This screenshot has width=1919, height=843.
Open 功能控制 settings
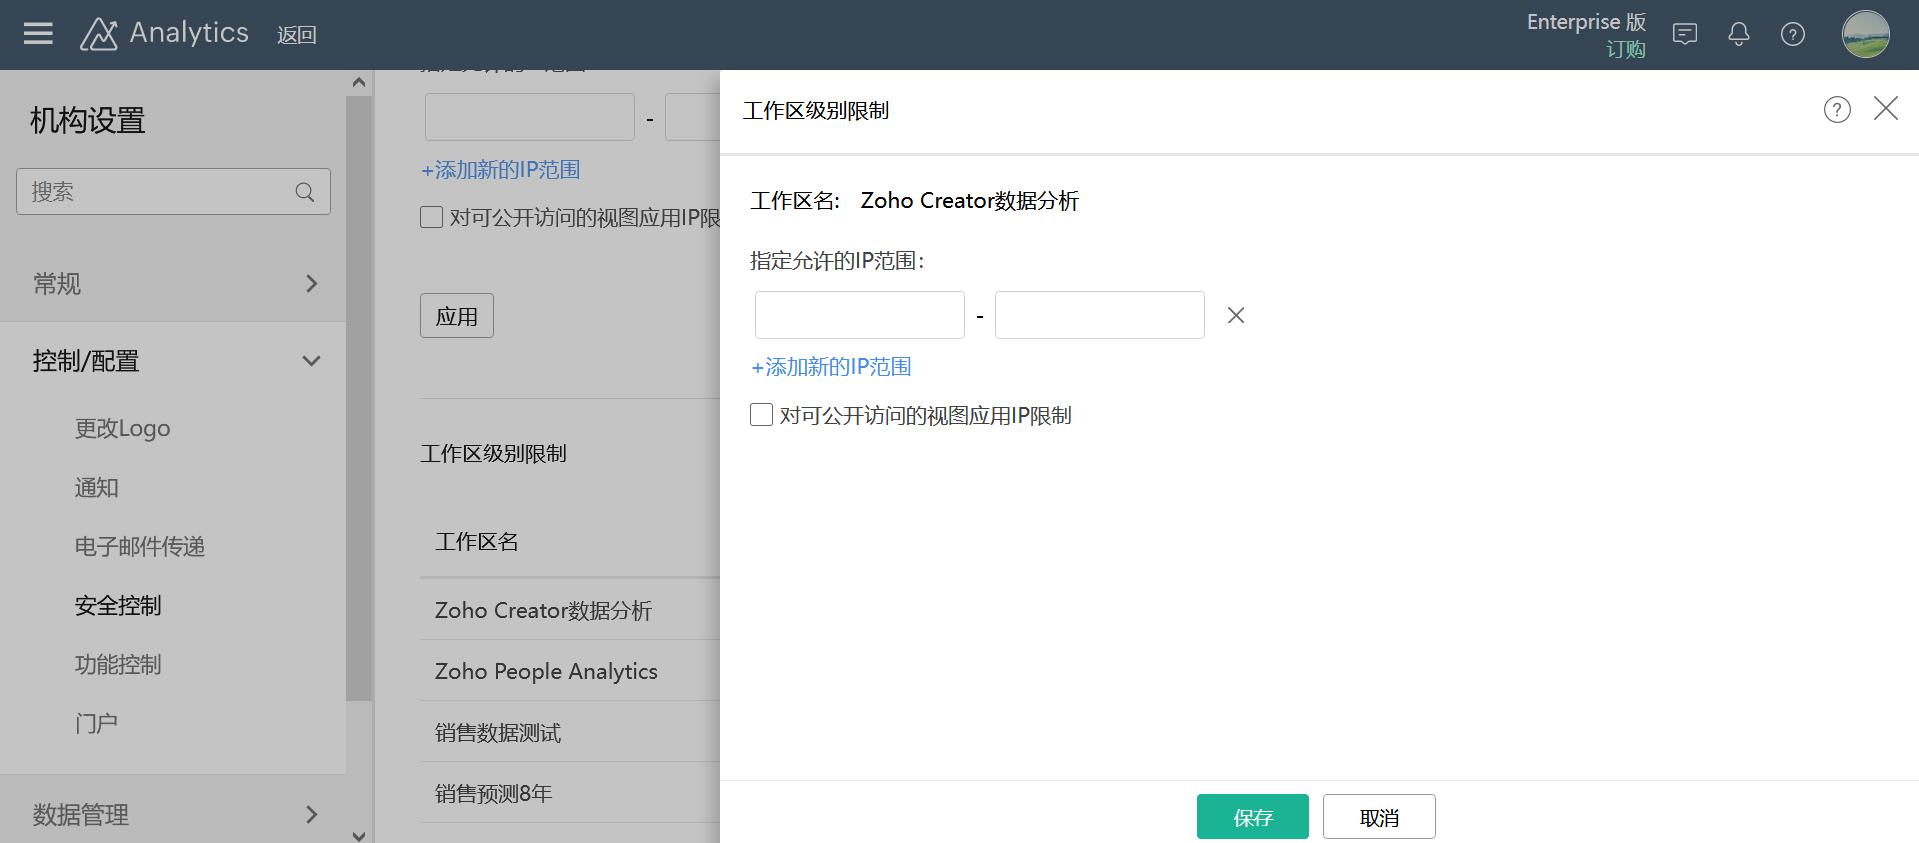tap(118, 664)
